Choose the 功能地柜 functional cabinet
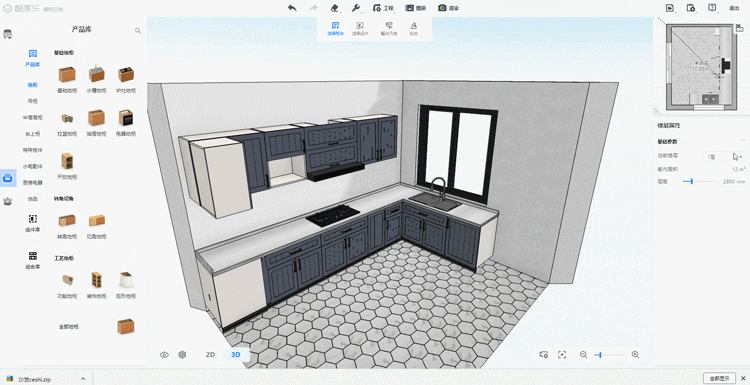 (x=67, y=285)
